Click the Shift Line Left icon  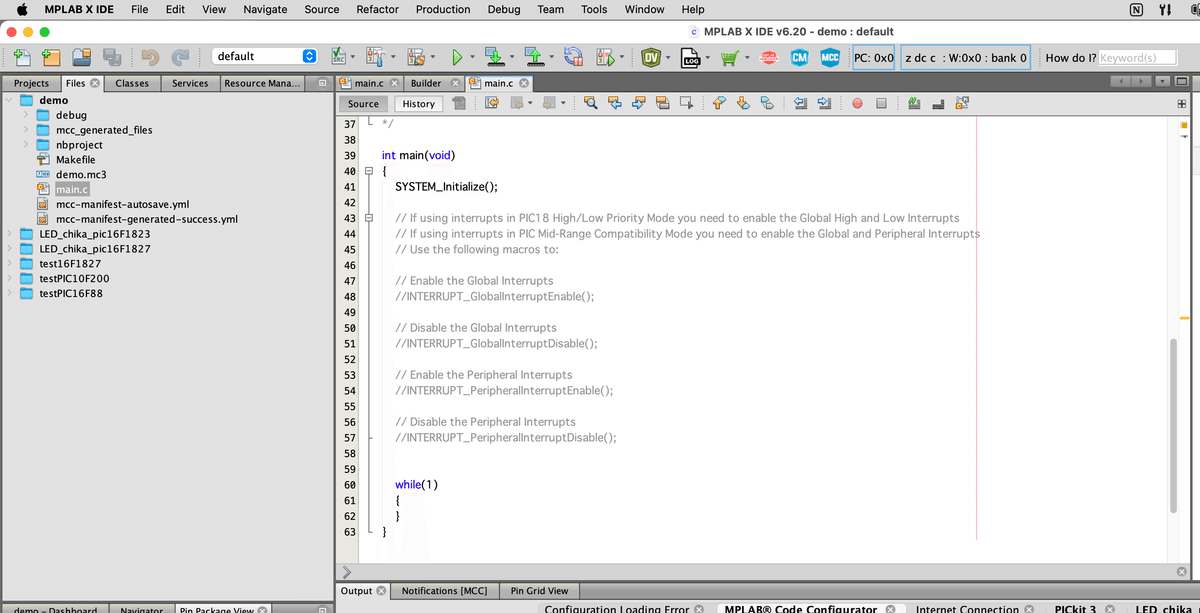click(x=802, y=103)
